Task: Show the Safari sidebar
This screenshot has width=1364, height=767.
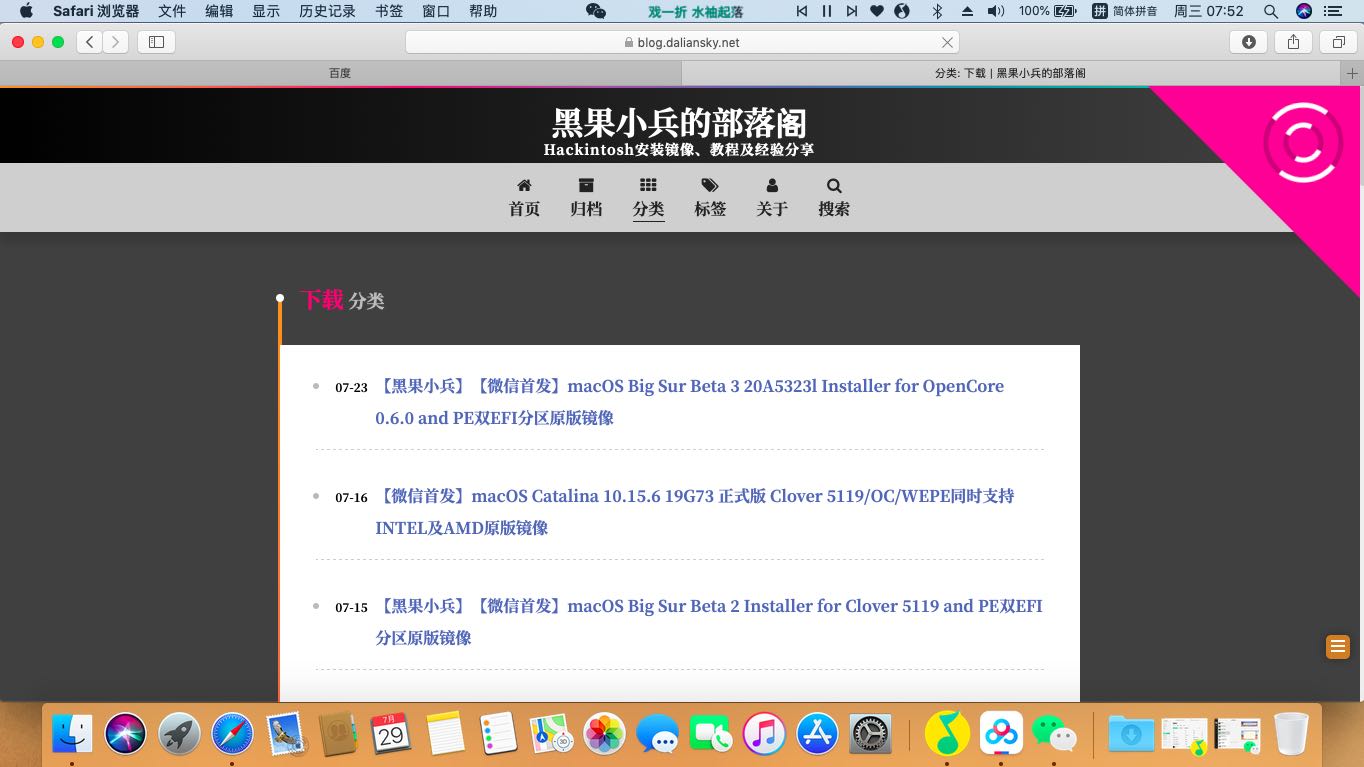Action: point(156,42)
